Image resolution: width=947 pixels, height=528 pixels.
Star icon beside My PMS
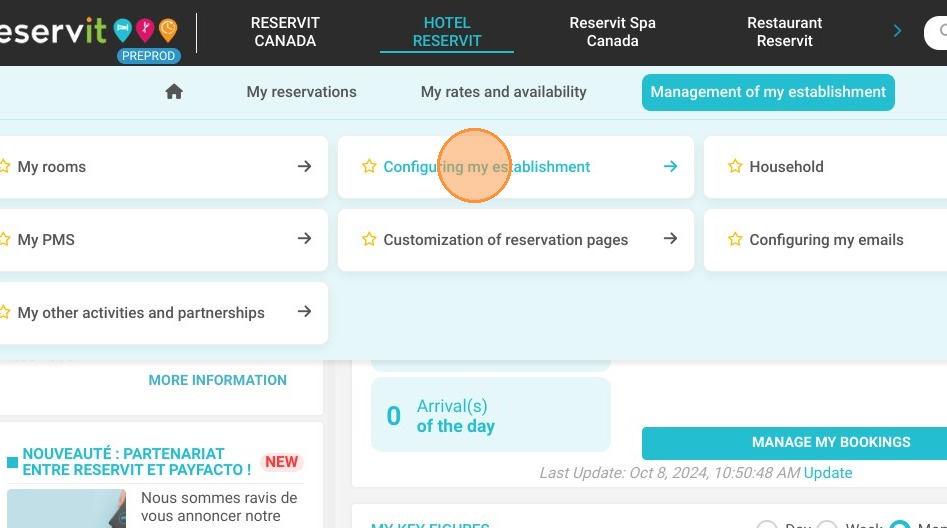tap(4, 239)
